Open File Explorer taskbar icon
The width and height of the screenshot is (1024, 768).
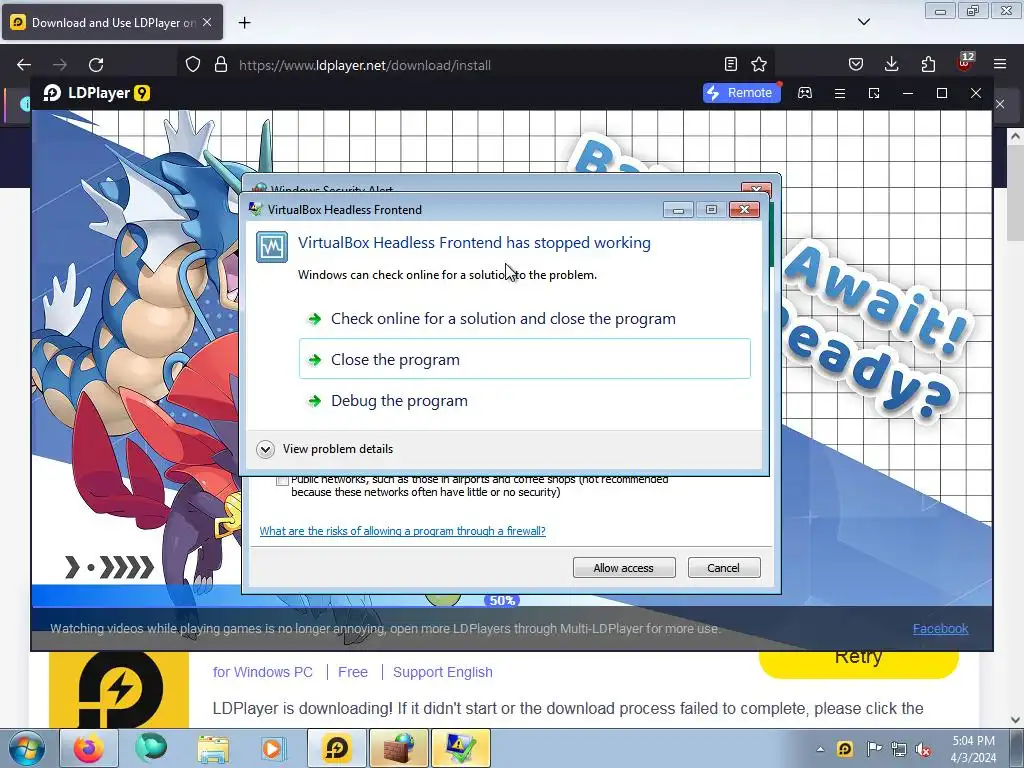213,748
